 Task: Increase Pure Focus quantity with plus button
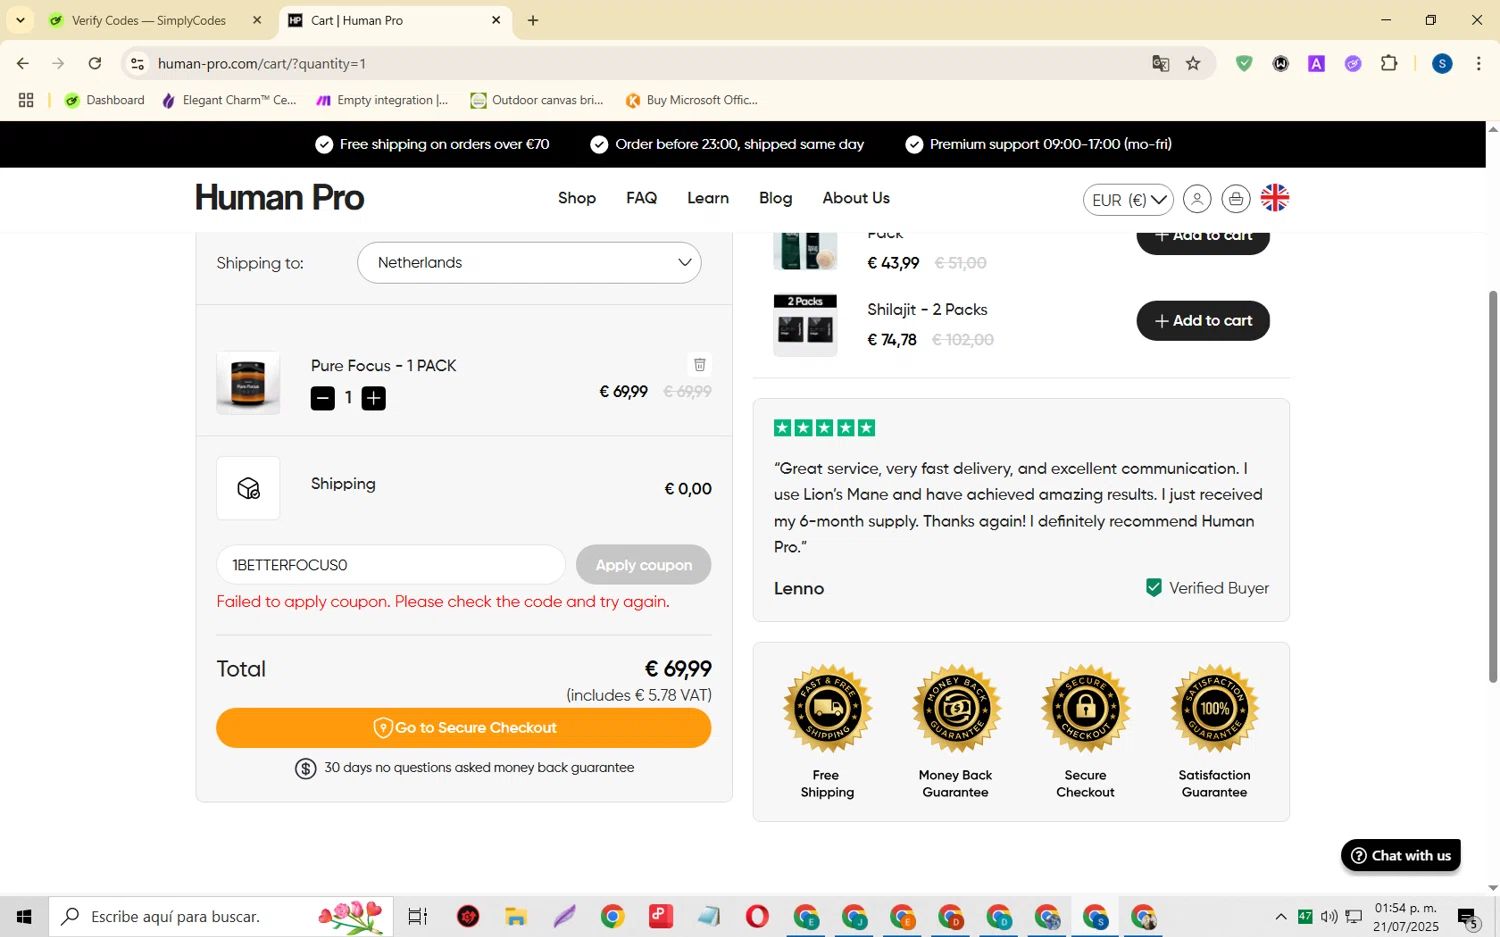(x=373, y=398)
